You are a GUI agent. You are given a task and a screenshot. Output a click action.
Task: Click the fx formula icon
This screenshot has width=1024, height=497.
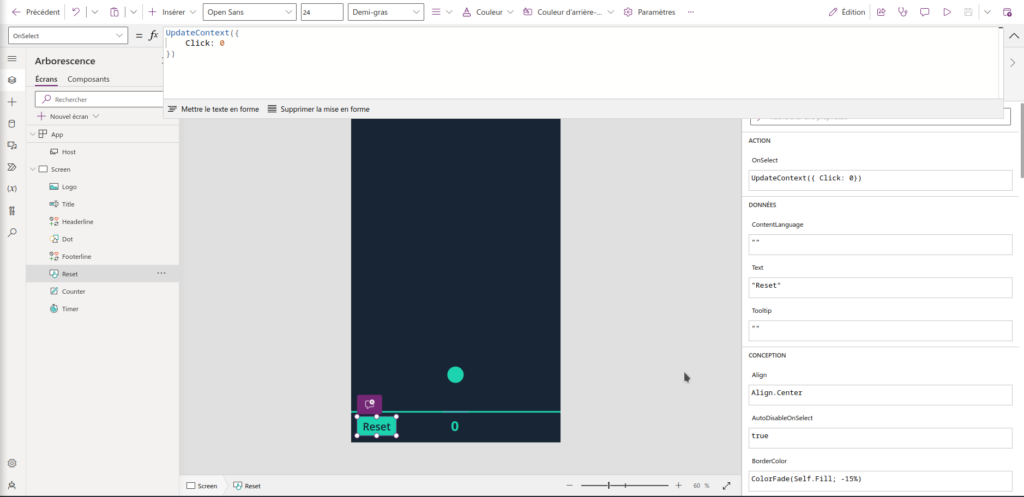153,36
